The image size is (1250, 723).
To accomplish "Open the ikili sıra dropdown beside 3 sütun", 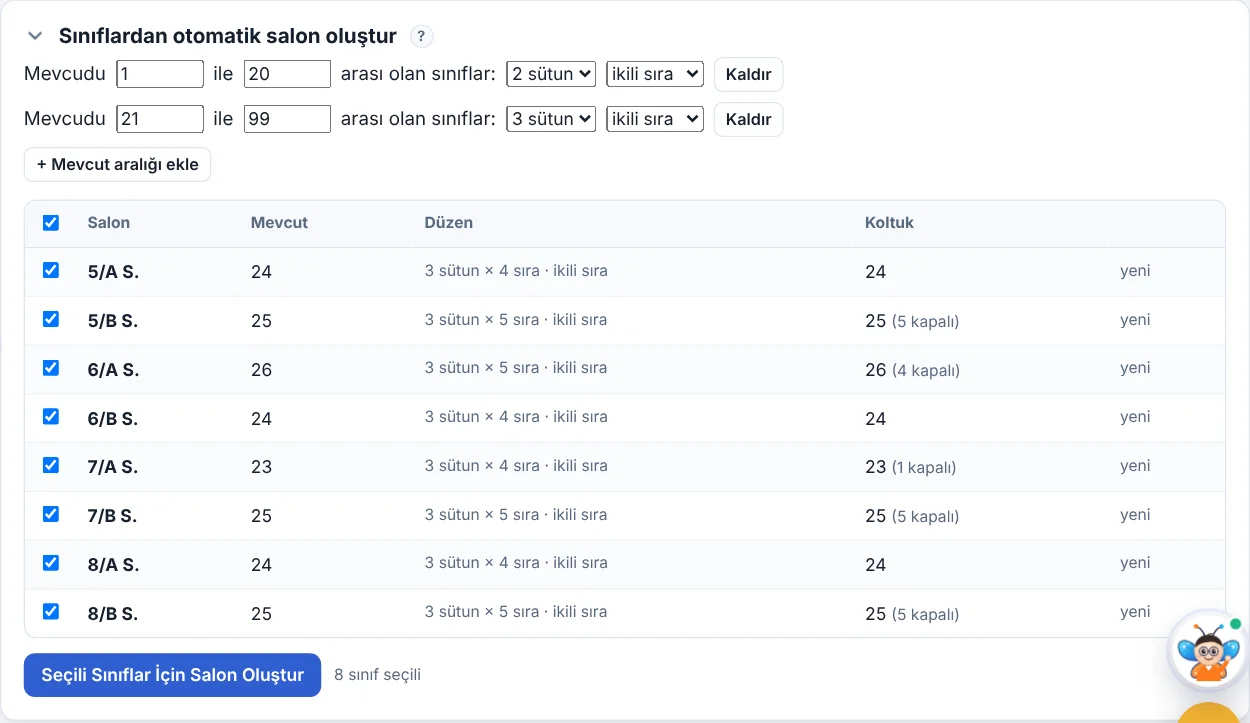I will [x=655, y=119].
